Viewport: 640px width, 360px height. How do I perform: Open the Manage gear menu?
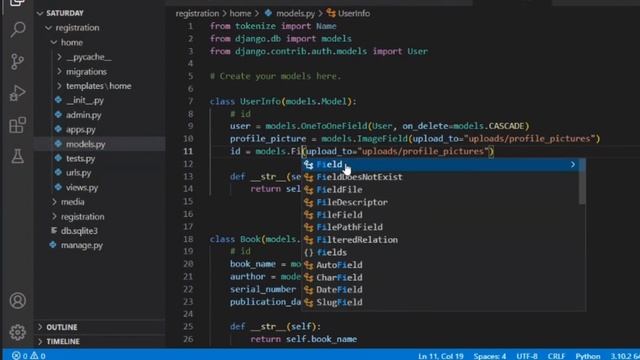point(18,332)
